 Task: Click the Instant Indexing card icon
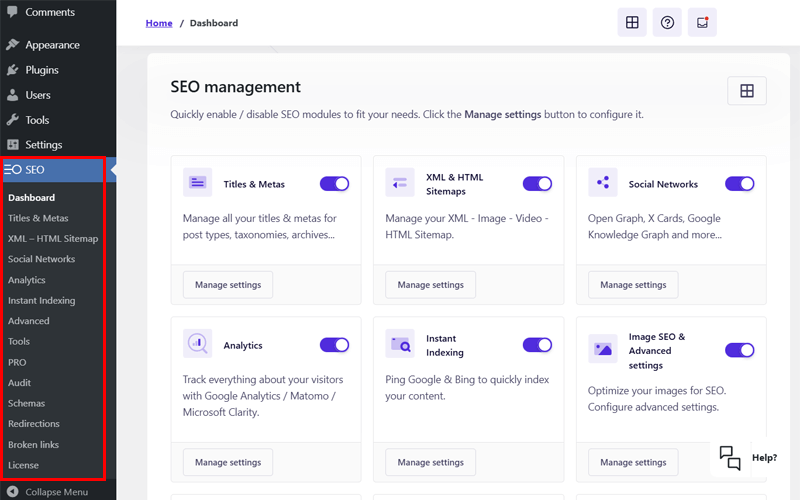tap(400, 343)
